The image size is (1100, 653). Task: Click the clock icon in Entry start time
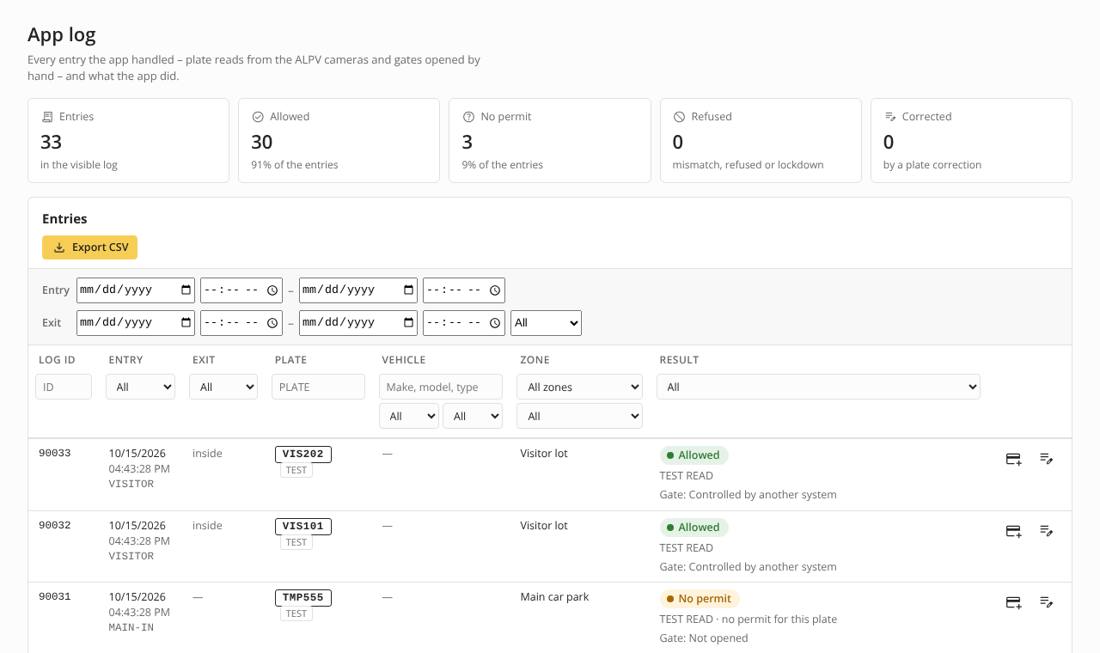pos(272,290)
